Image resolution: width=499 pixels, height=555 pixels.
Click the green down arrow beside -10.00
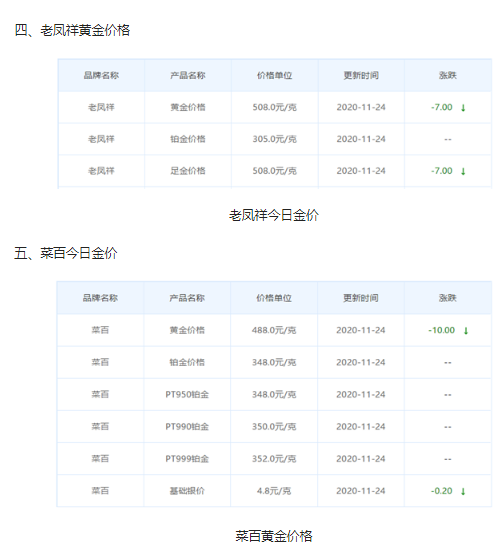coord(466,331)
